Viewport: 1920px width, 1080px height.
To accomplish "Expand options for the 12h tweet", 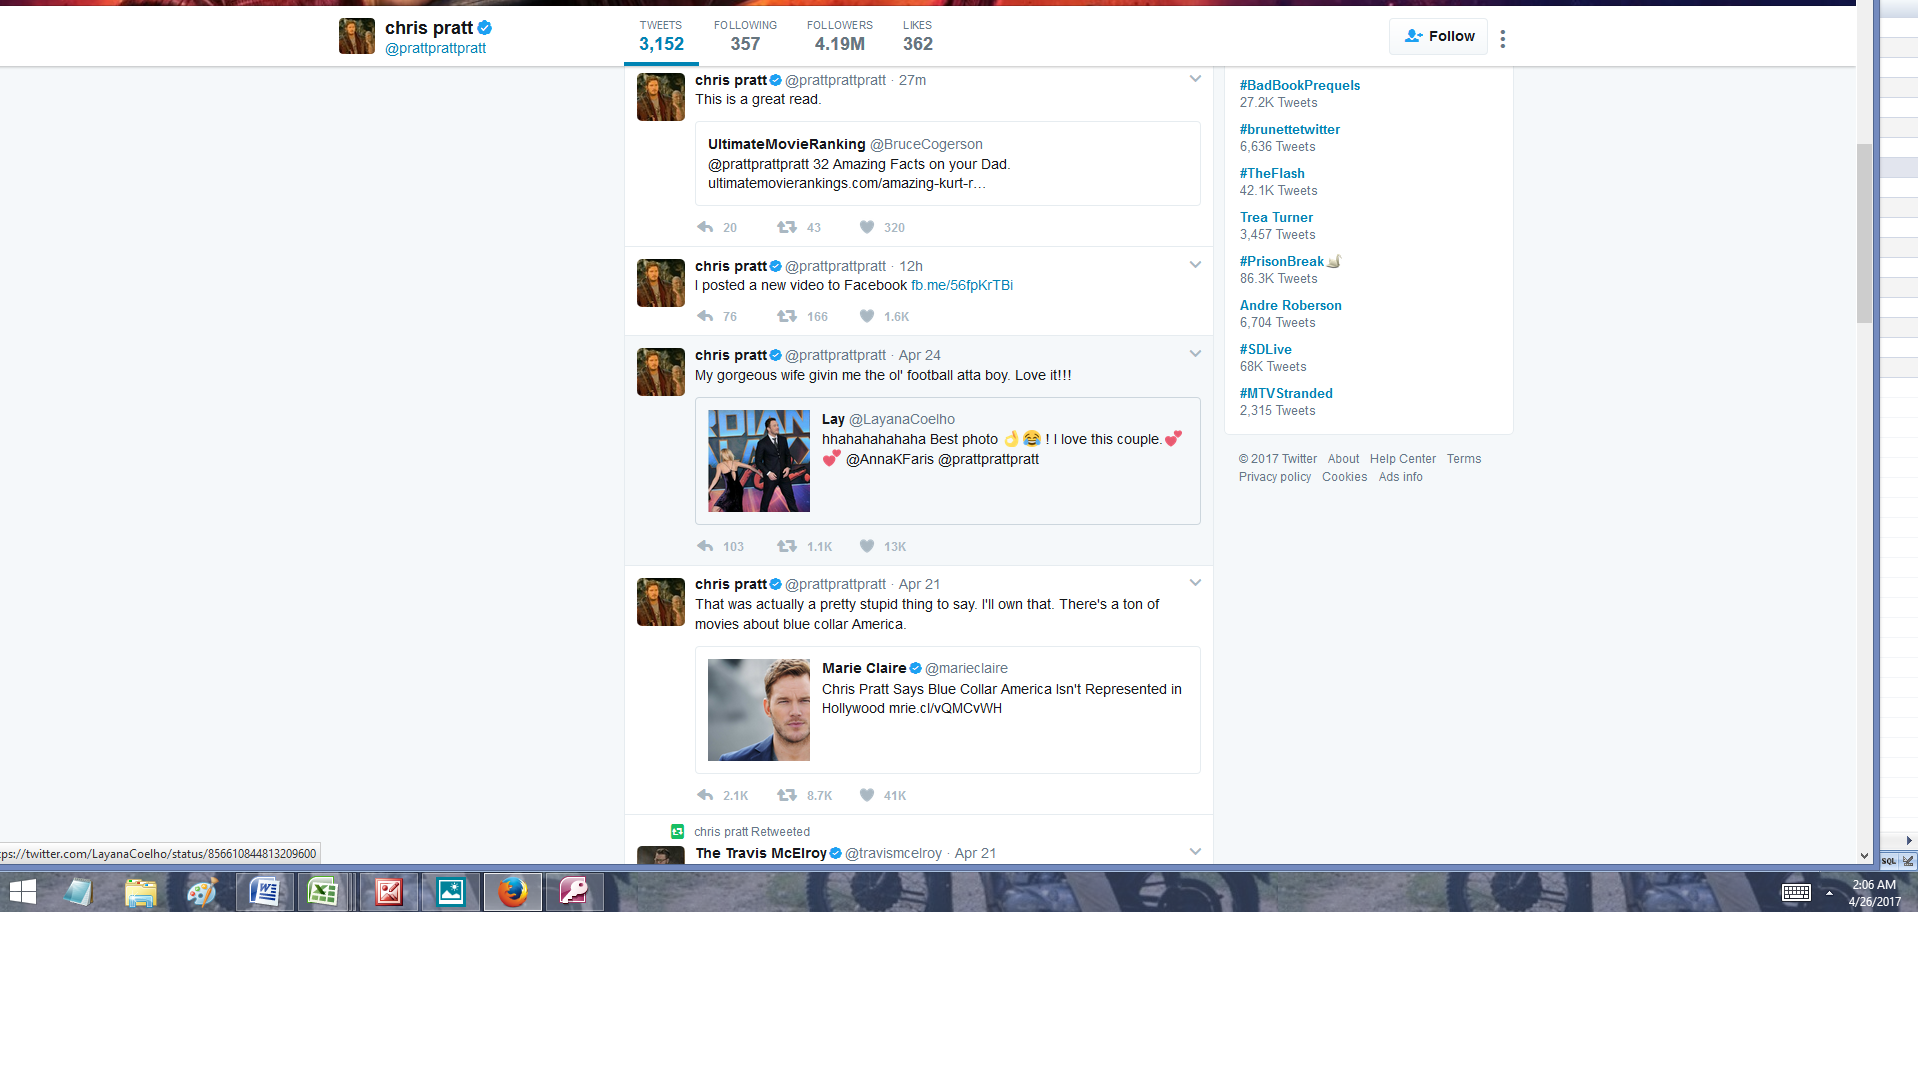I will tap(1195, 265).
